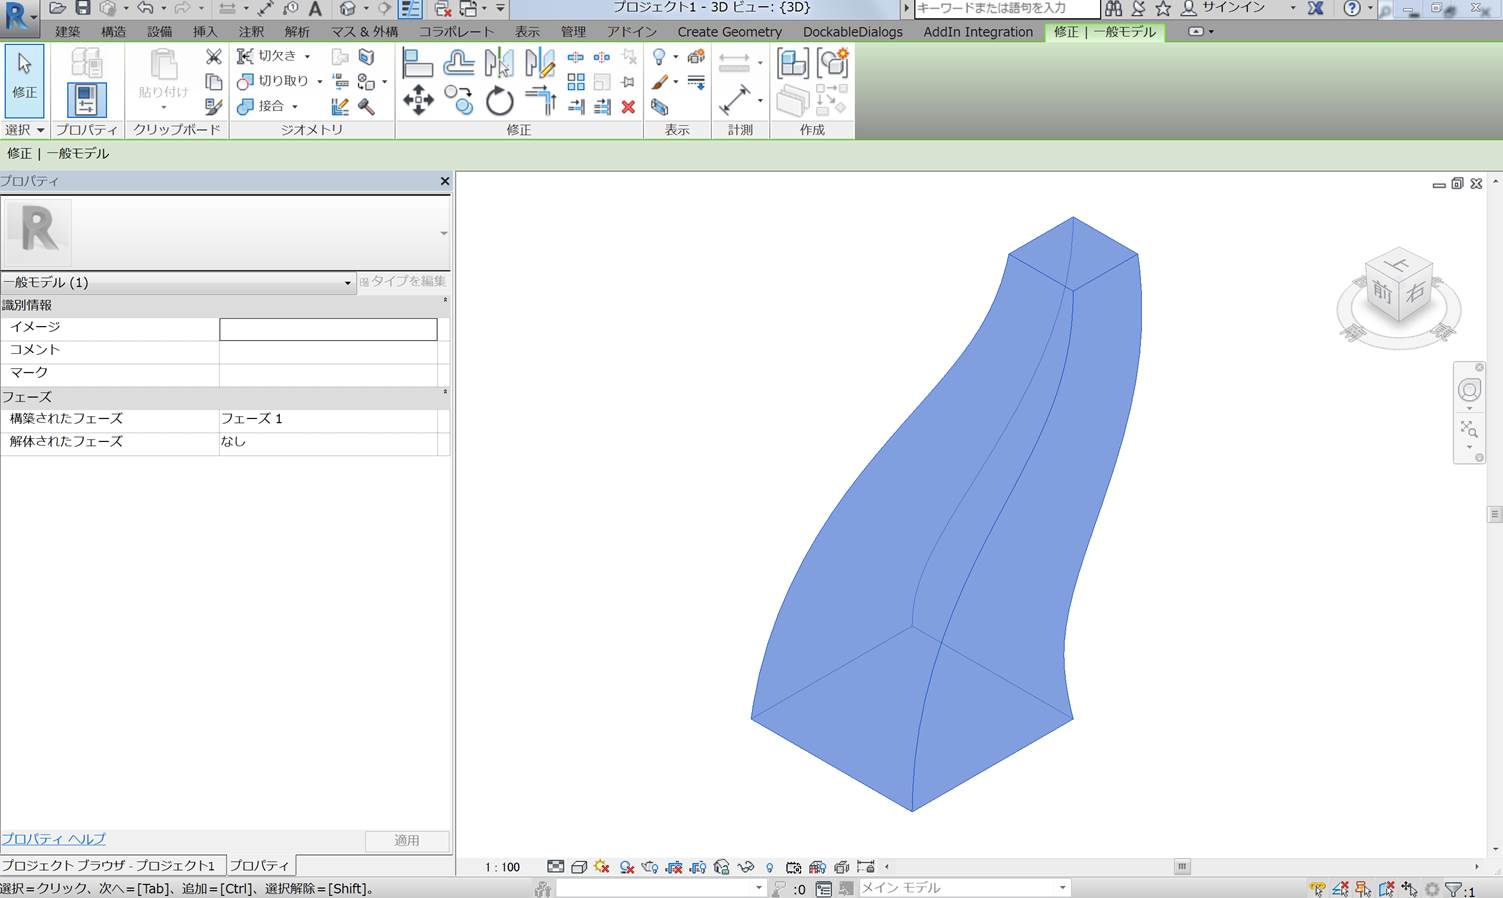The height and width of the screenshot is (898, 1503).
Task: Click the Array tool icon
Action: 576,82
